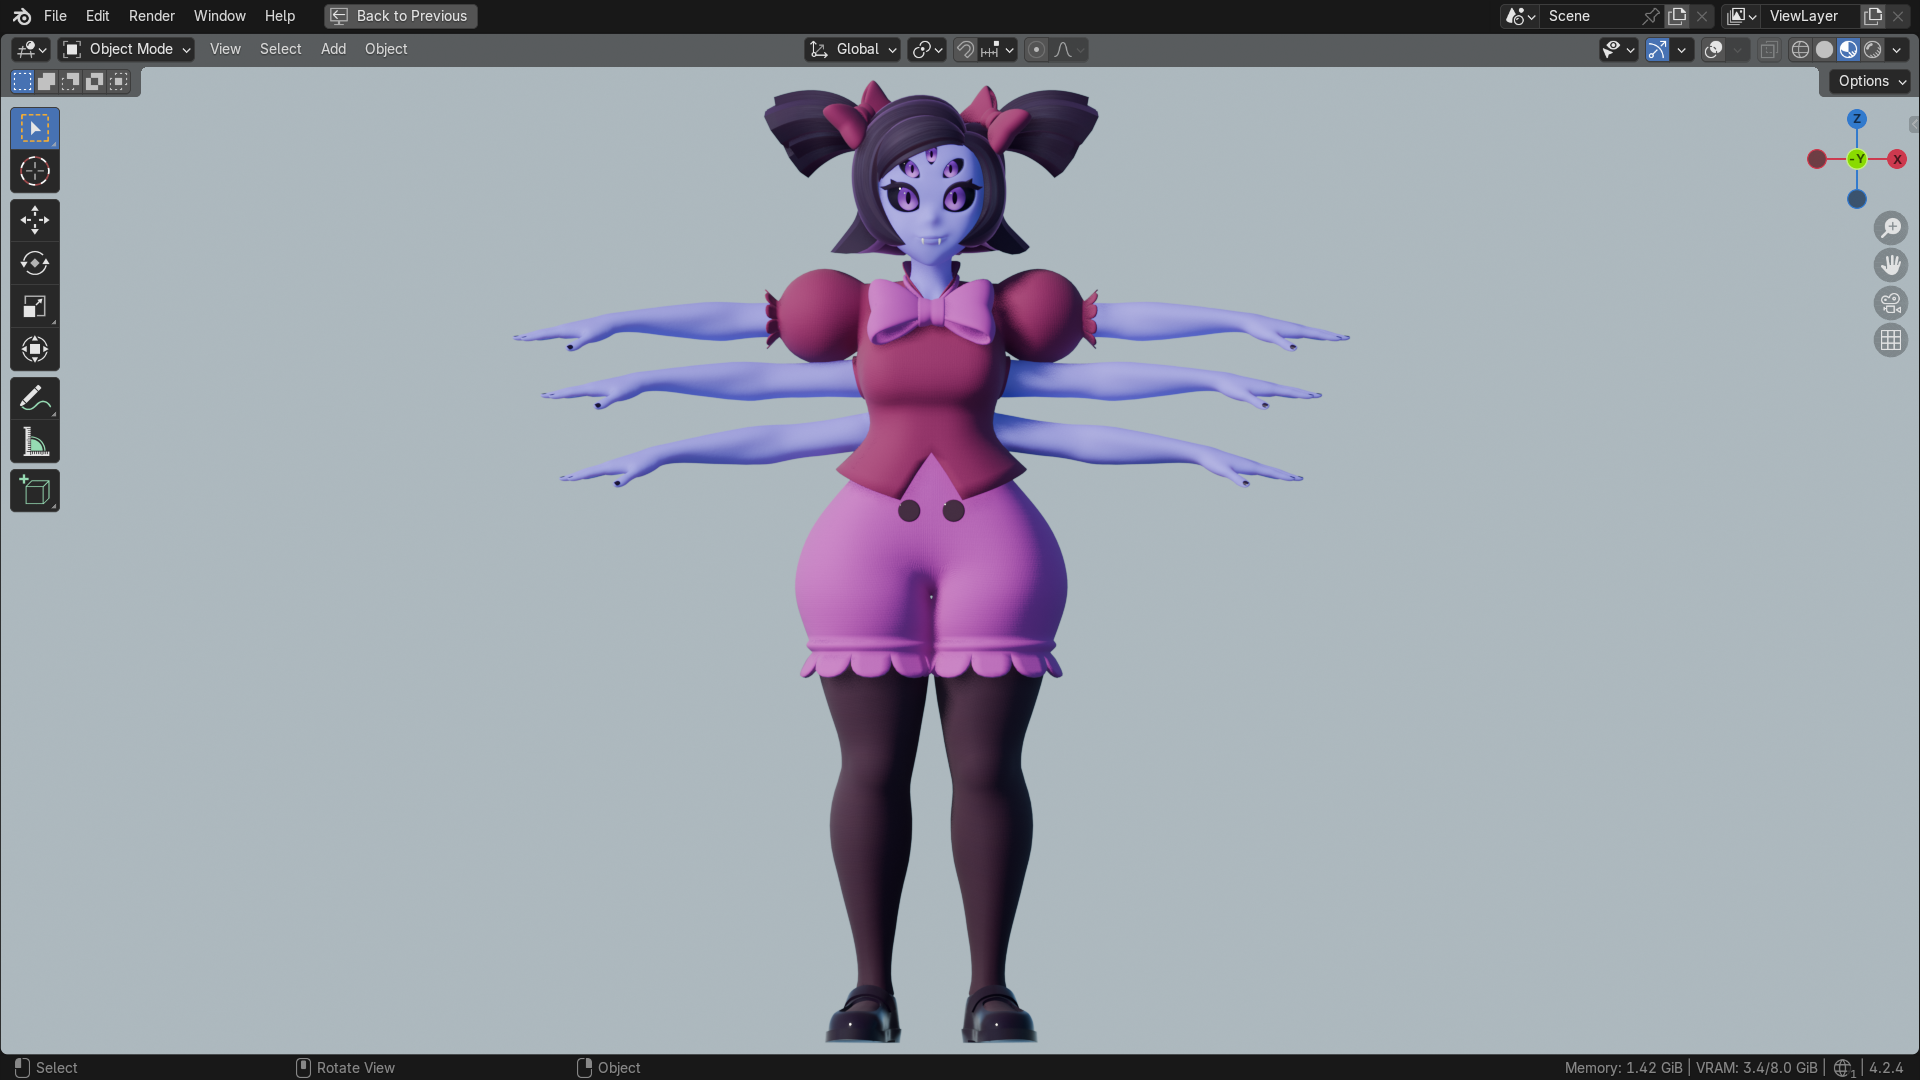Select the Cursor tool in toolbar
Image resolution: width=1920 pixels, height=1080 pixels.
(x=35, y=172)
